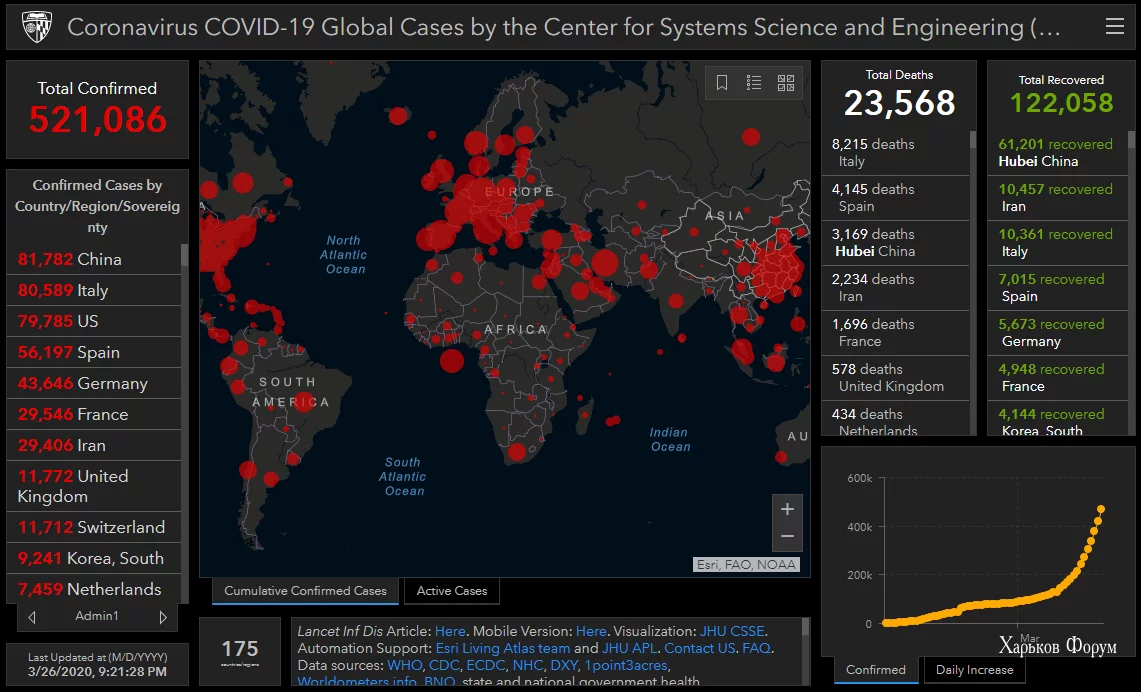Zoom in on the map with plus
1141x692 pixels.
click(787, 509)
